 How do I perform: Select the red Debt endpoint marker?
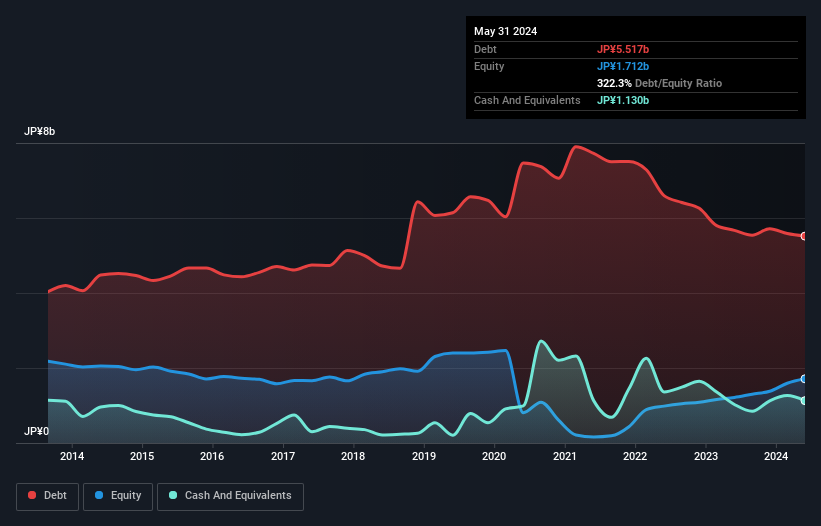pyautogui.click(x=804, y=236)
